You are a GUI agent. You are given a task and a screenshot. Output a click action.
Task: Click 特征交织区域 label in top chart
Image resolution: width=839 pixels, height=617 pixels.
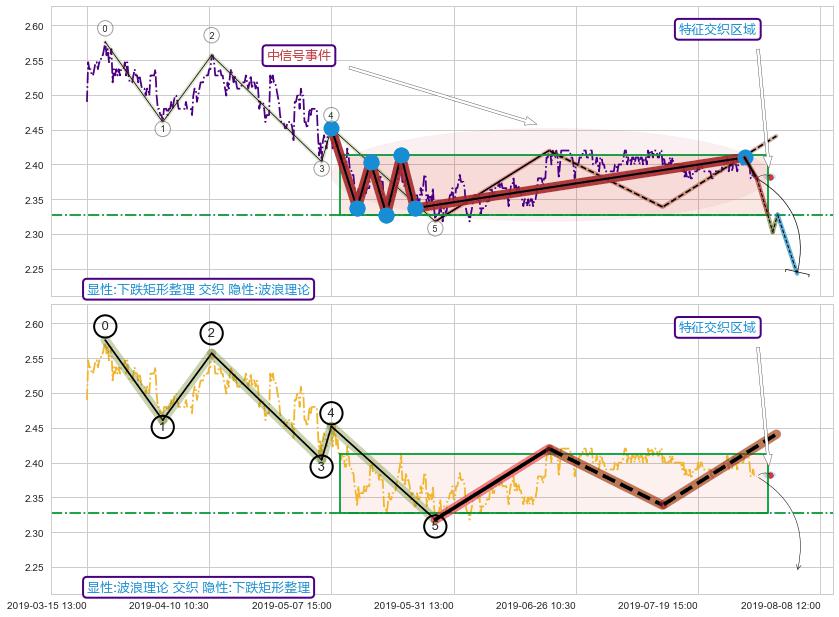click(x=718, y=29)
